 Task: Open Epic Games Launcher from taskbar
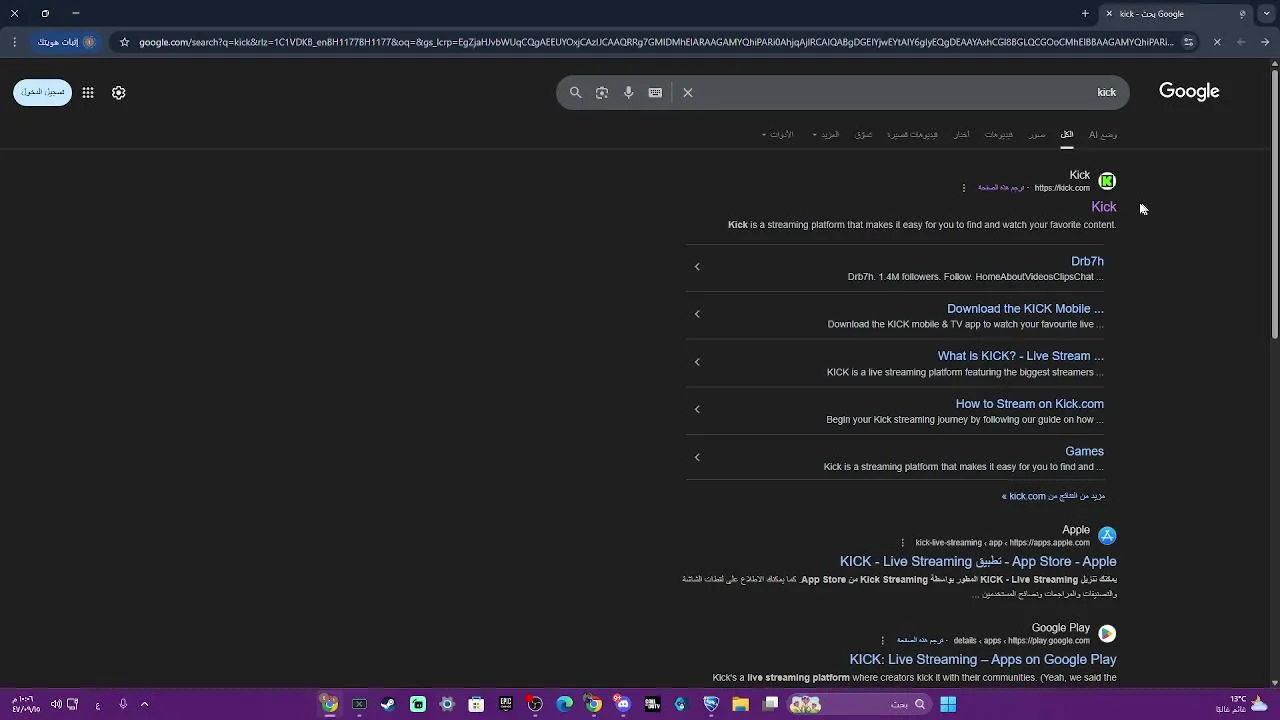pos(506,704)
